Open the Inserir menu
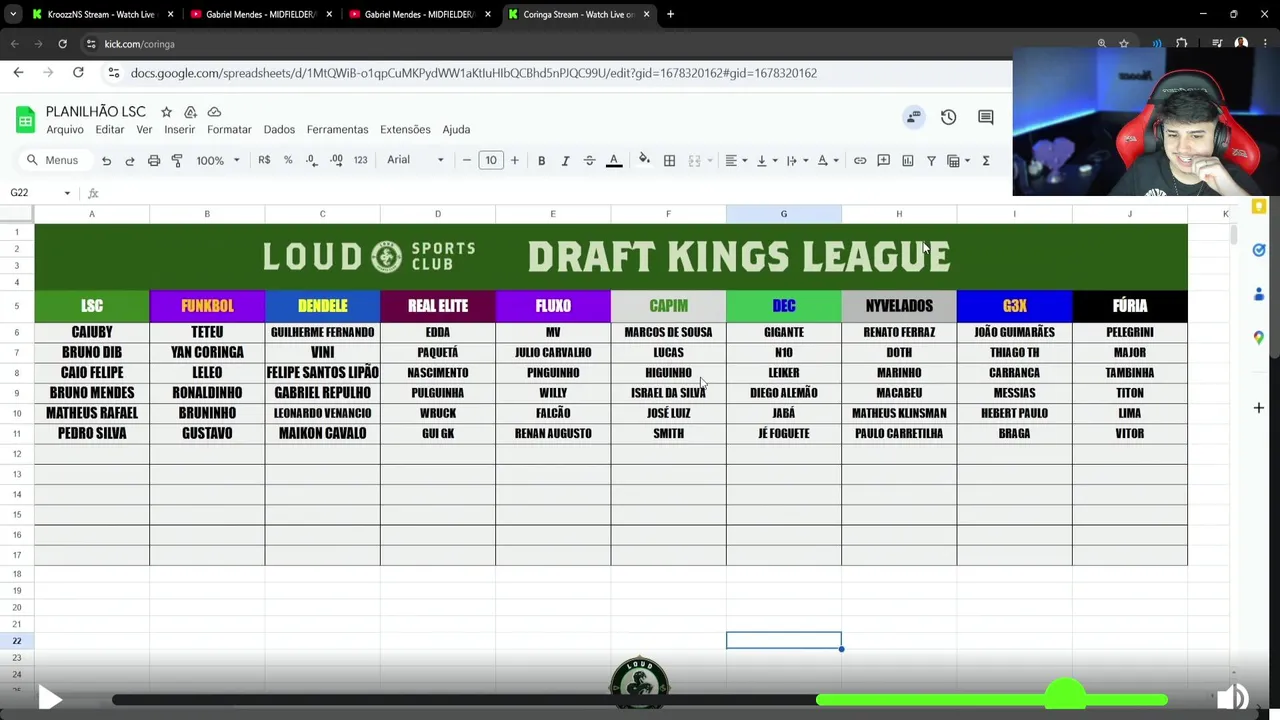 point(180,129)
